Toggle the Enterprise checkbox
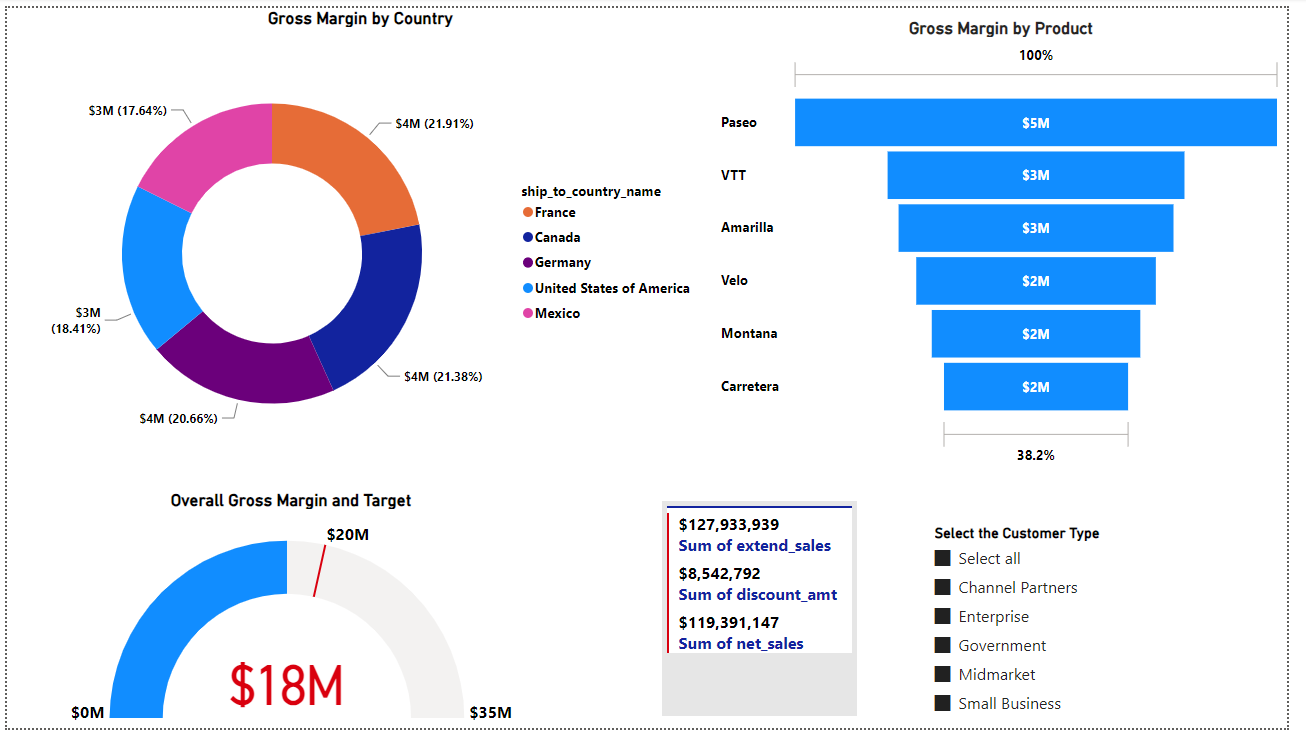 941,616
